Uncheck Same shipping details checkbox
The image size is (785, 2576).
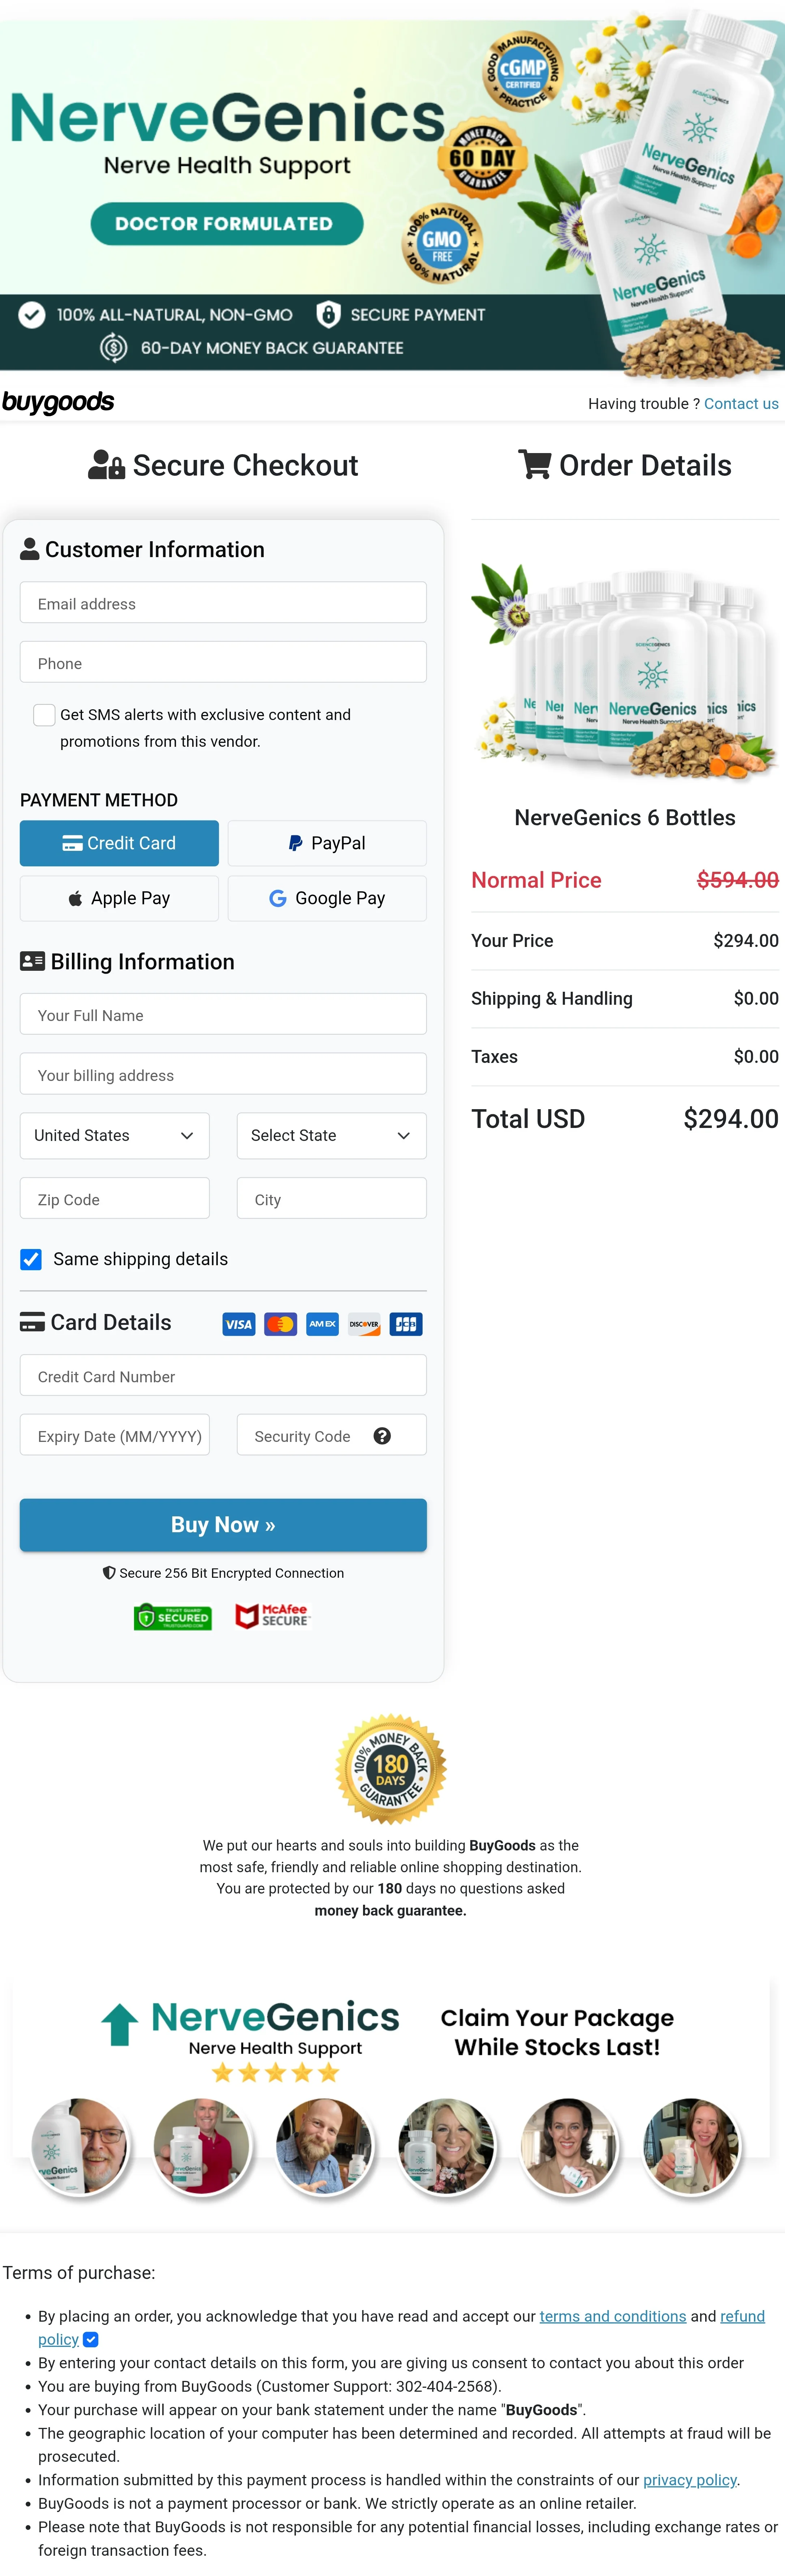tap(31, 1260)
